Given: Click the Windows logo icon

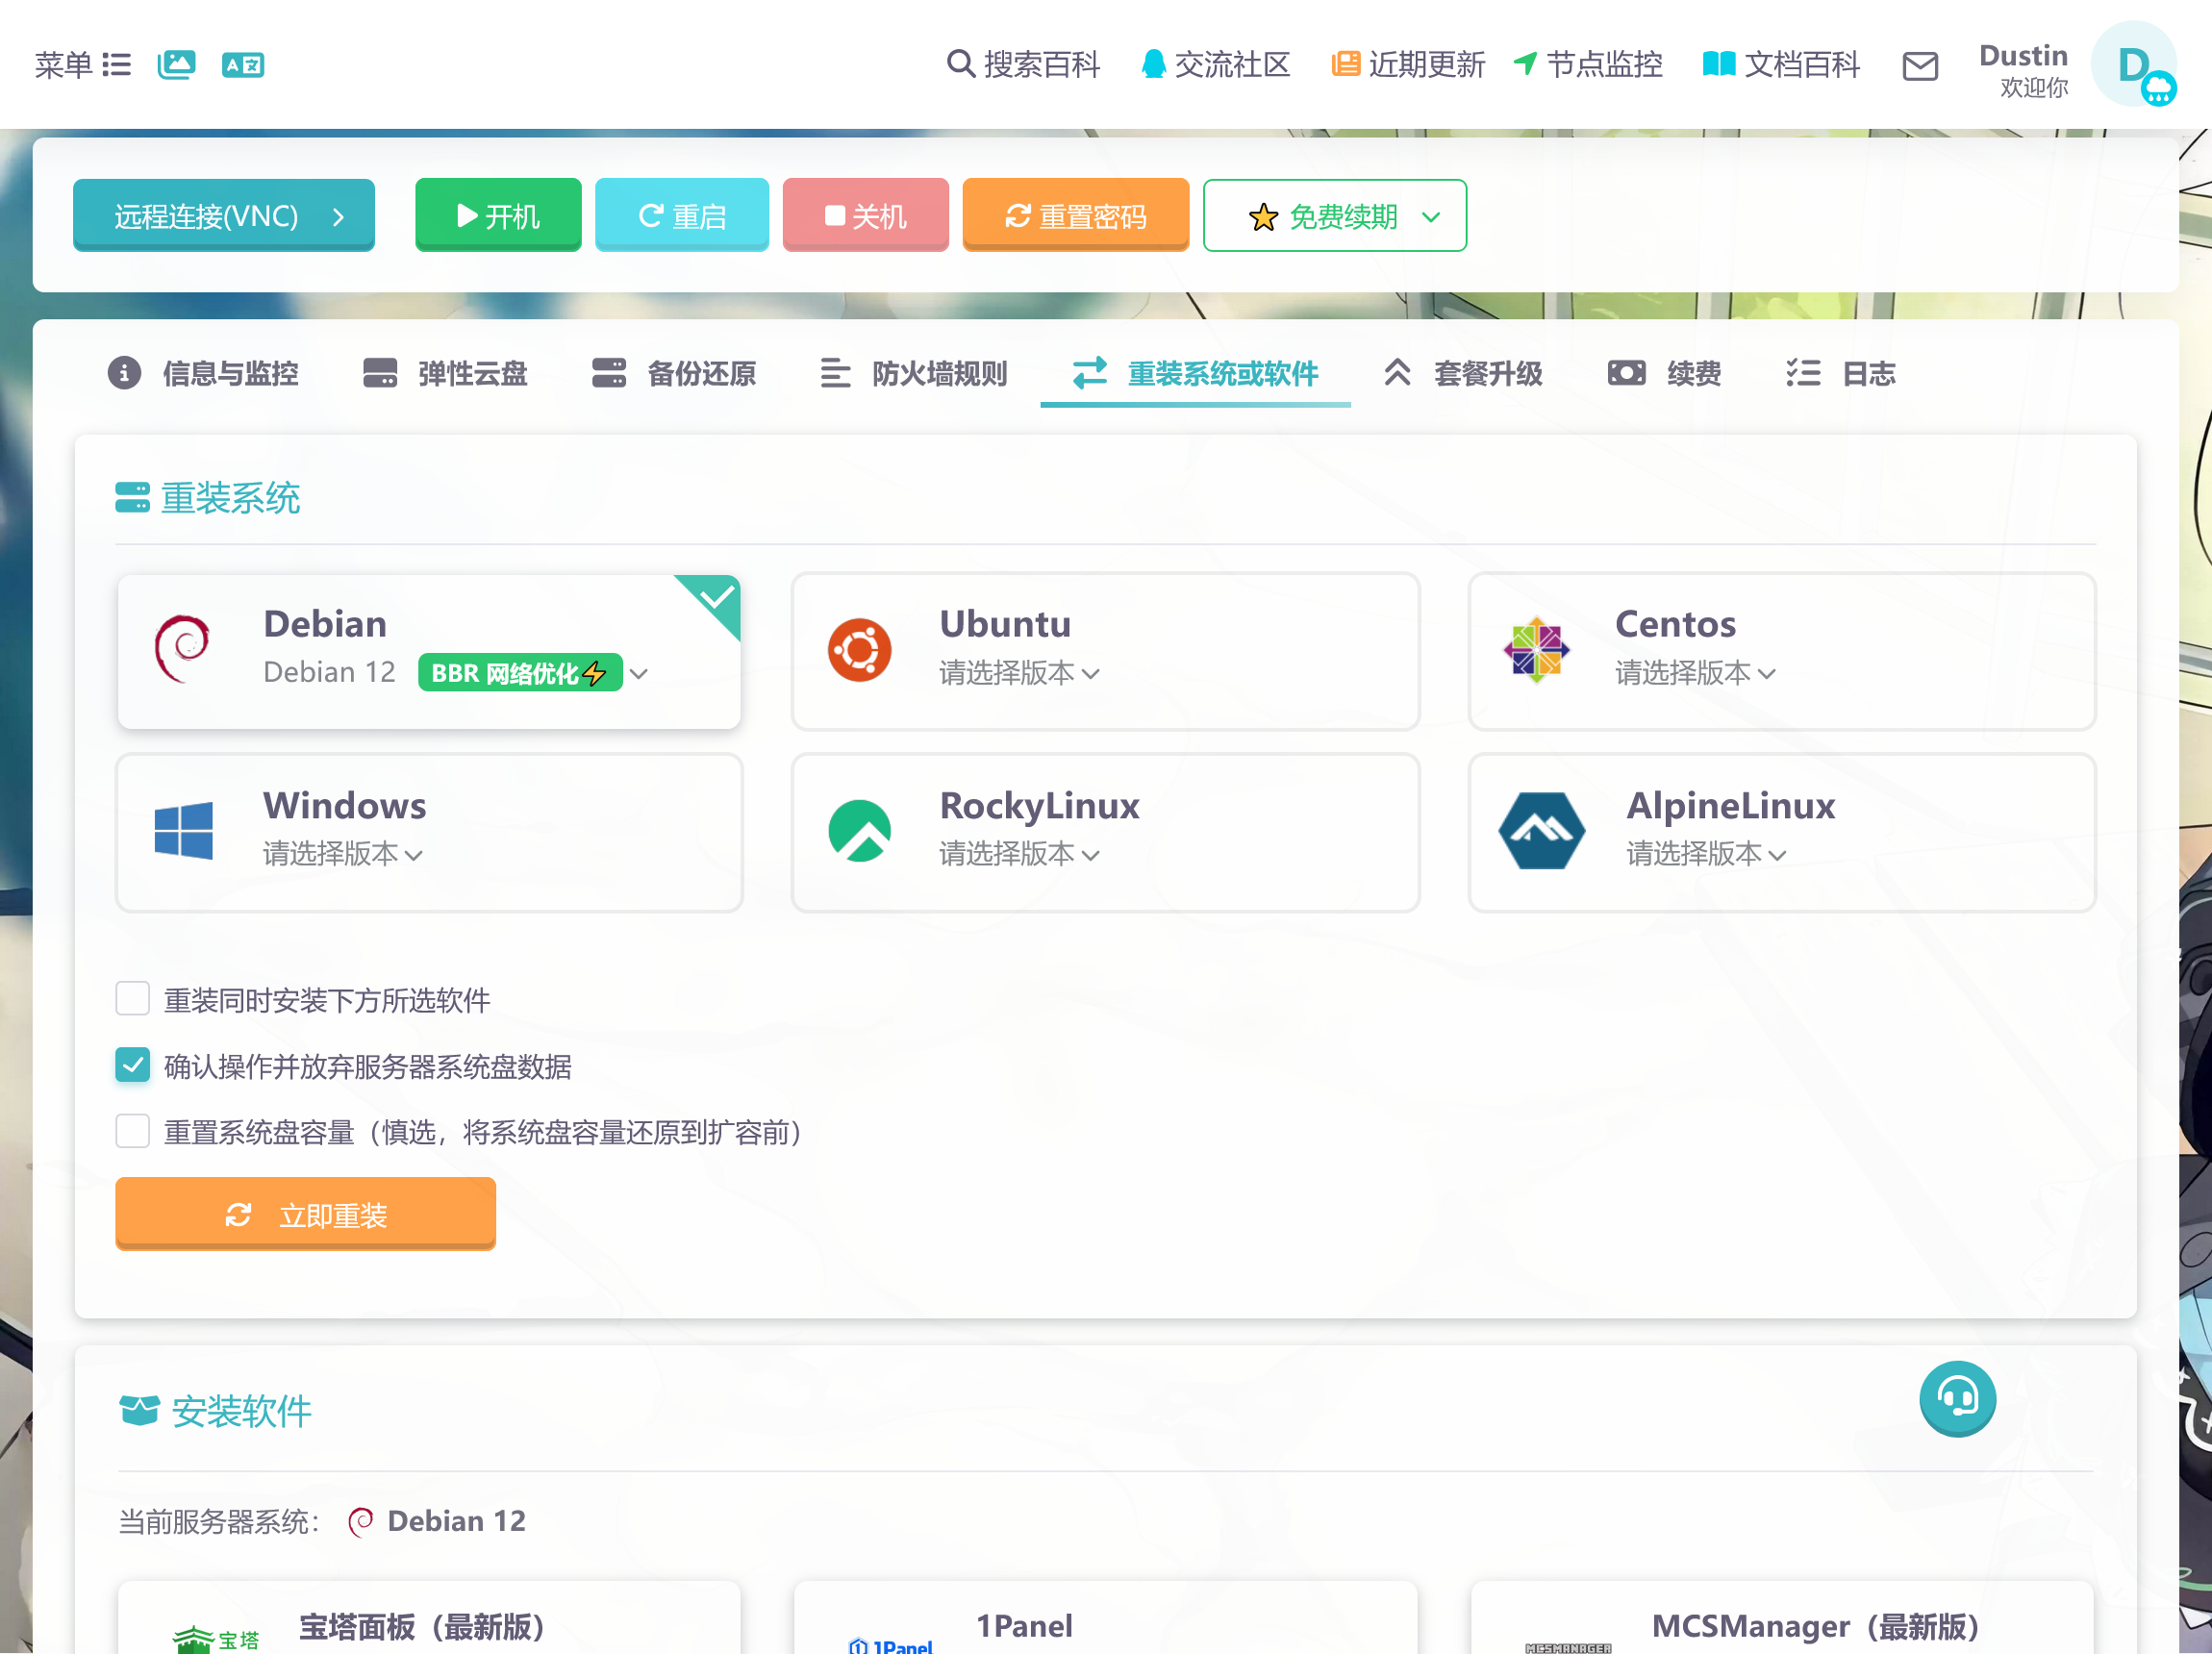Looking at the screenshot, I should coord(184,831).
